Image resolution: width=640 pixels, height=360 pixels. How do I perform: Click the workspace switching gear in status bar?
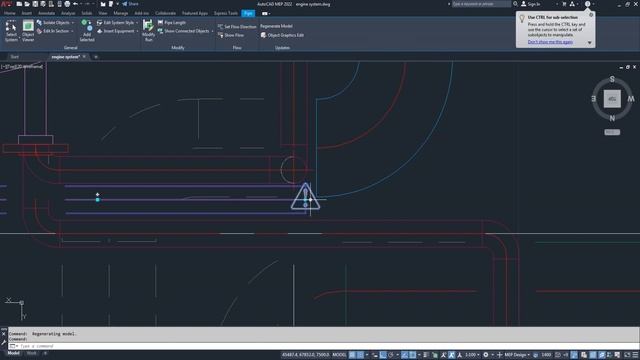click(486, 355)
